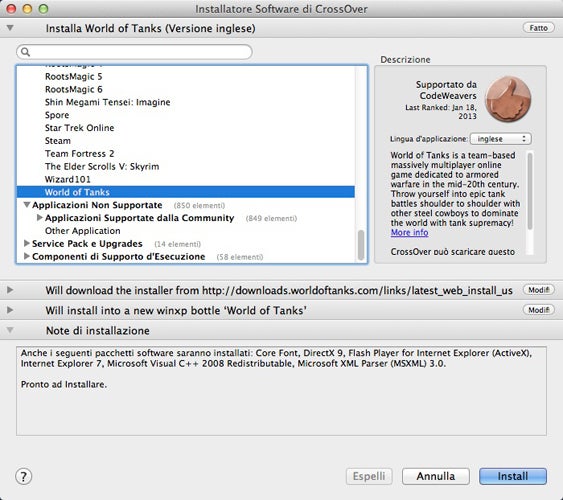Open the More info link

coord(409,233)
